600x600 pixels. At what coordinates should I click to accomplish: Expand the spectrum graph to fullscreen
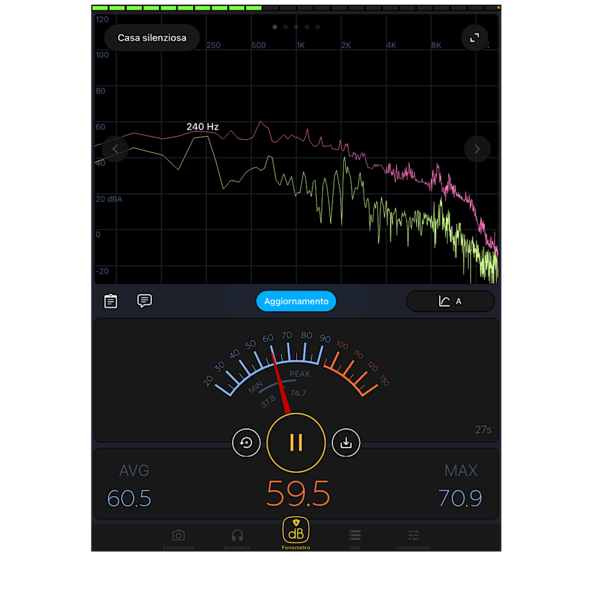[475, 38]
